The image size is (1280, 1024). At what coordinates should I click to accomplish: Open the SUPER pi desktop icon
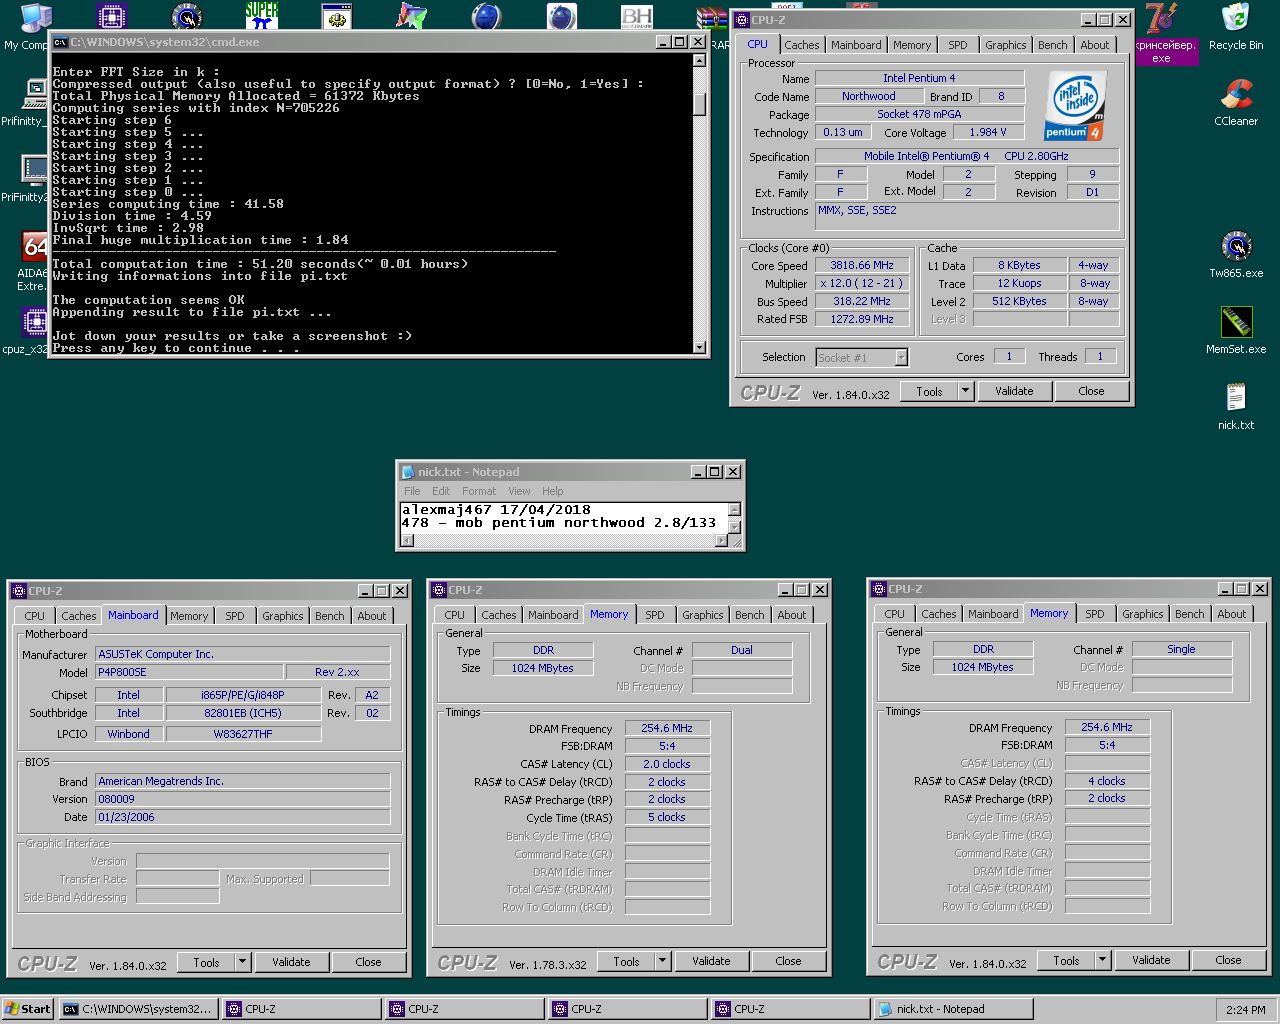[262, 16]
